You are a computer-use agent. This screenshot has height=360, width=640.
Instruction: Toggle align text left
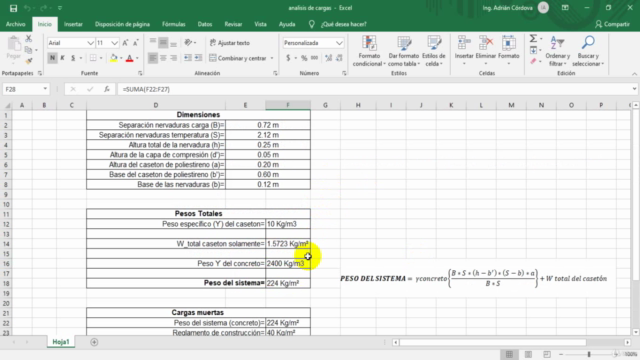click(153, 58)
